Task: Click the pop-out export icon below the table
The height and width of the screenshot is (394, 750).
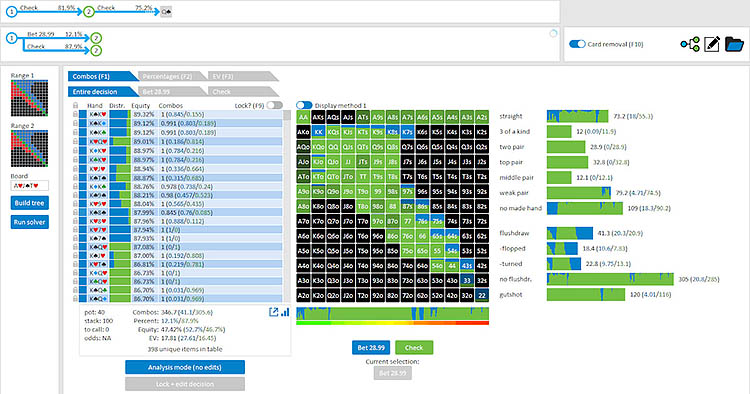Action: [274, 312]
